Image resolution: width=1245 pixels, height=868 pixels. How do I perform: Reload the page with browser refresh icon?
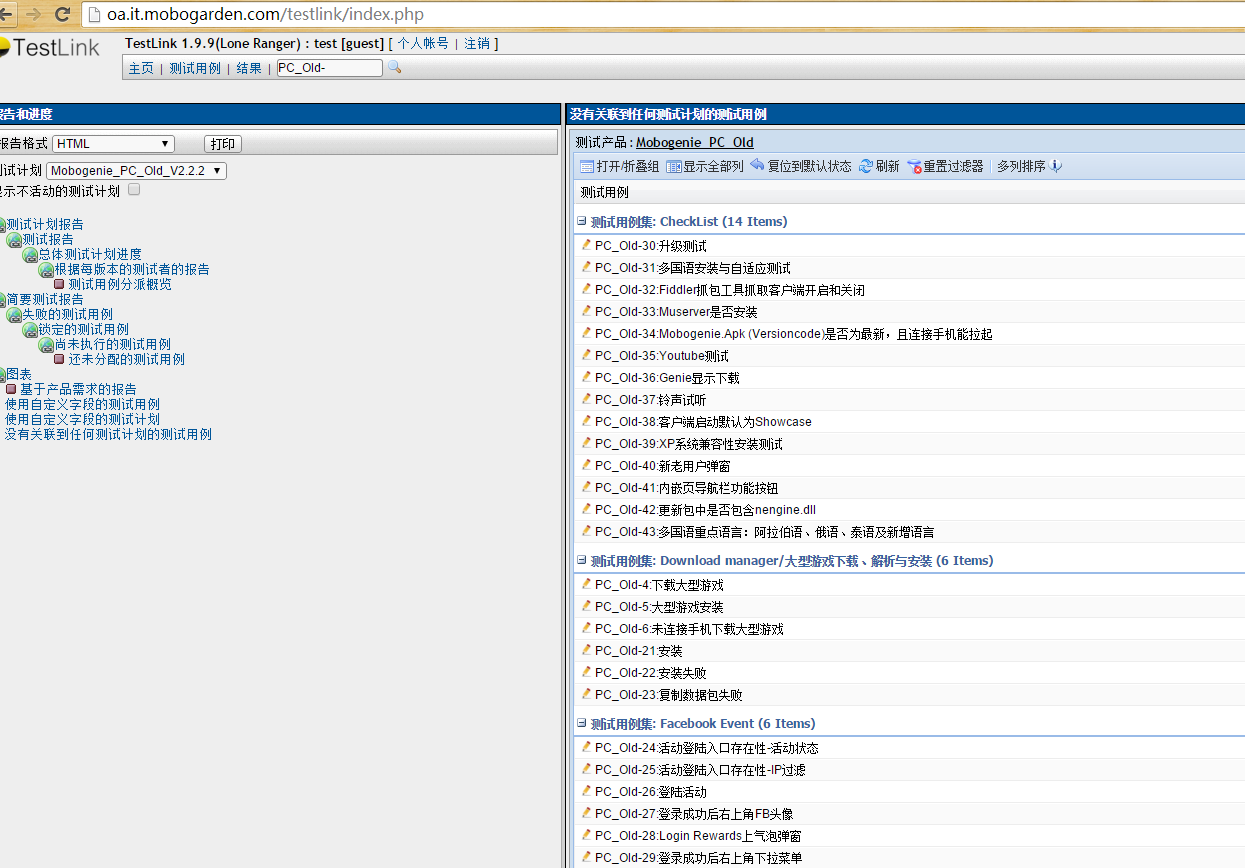[62, 14]
